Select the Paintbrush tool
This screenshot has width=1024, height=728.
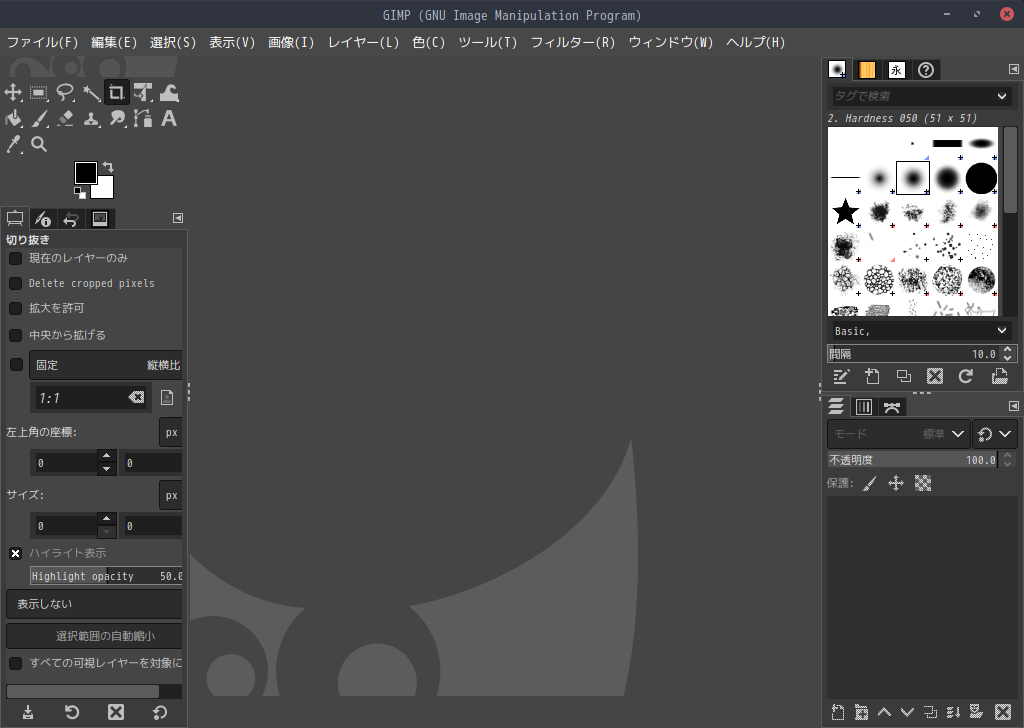tap(39, 118)
